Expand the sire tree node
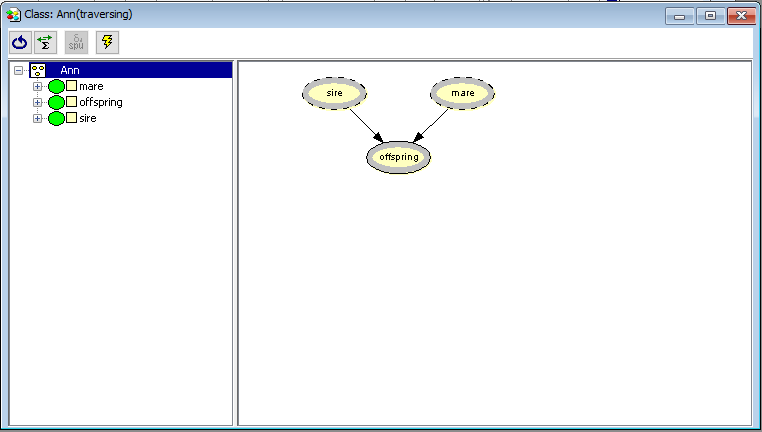This screenshot has width=762, height=432. [37, 118]
